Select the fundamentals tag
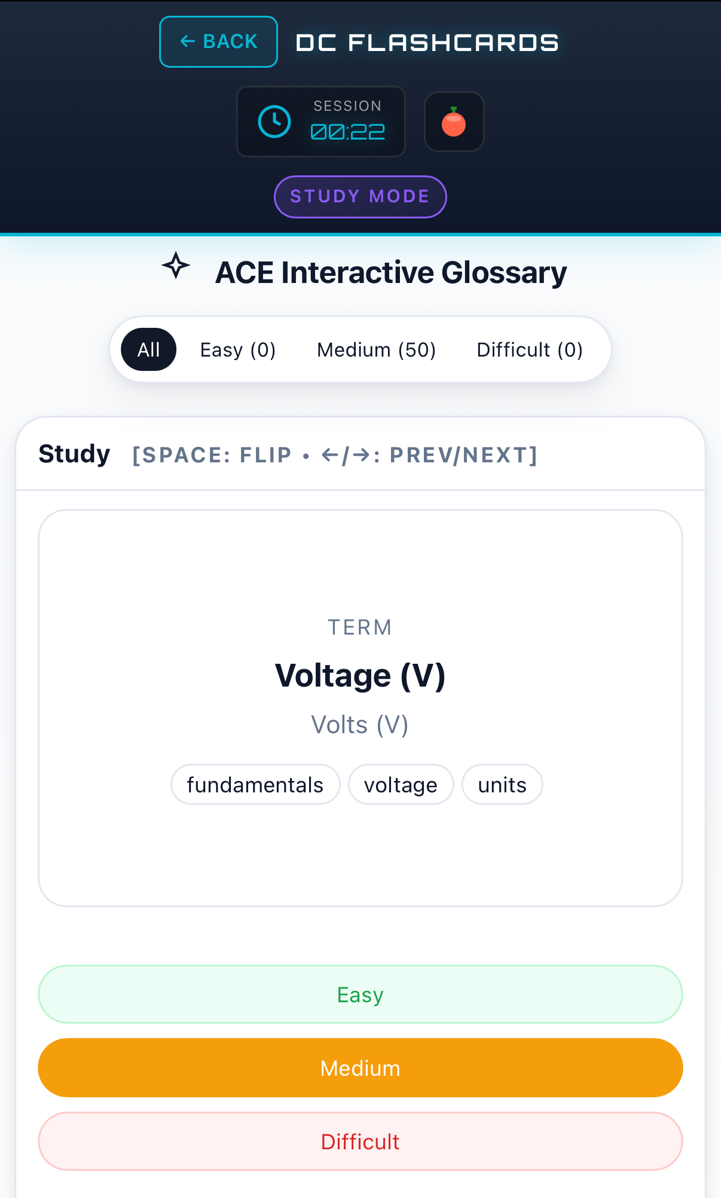Screen dimensions: 721x1198 (255, 785)
